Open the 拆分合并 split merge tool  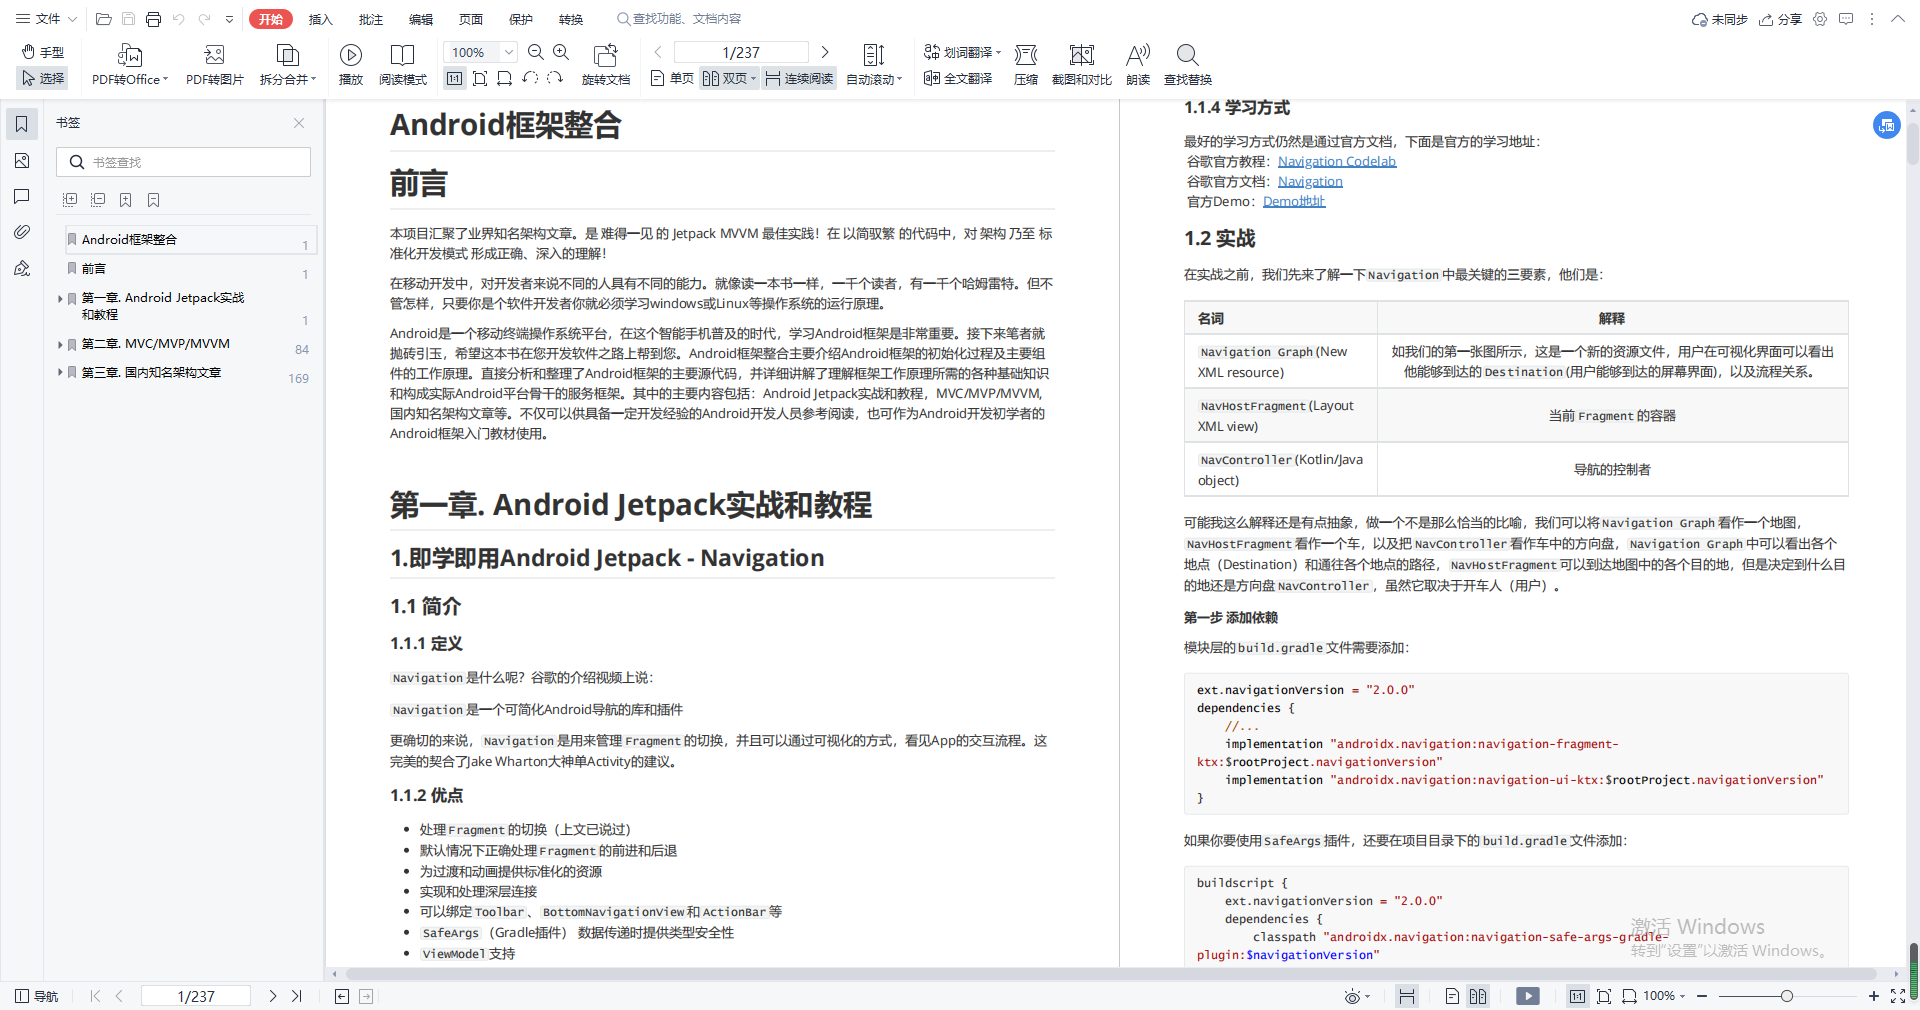click(x=288, y=65)
